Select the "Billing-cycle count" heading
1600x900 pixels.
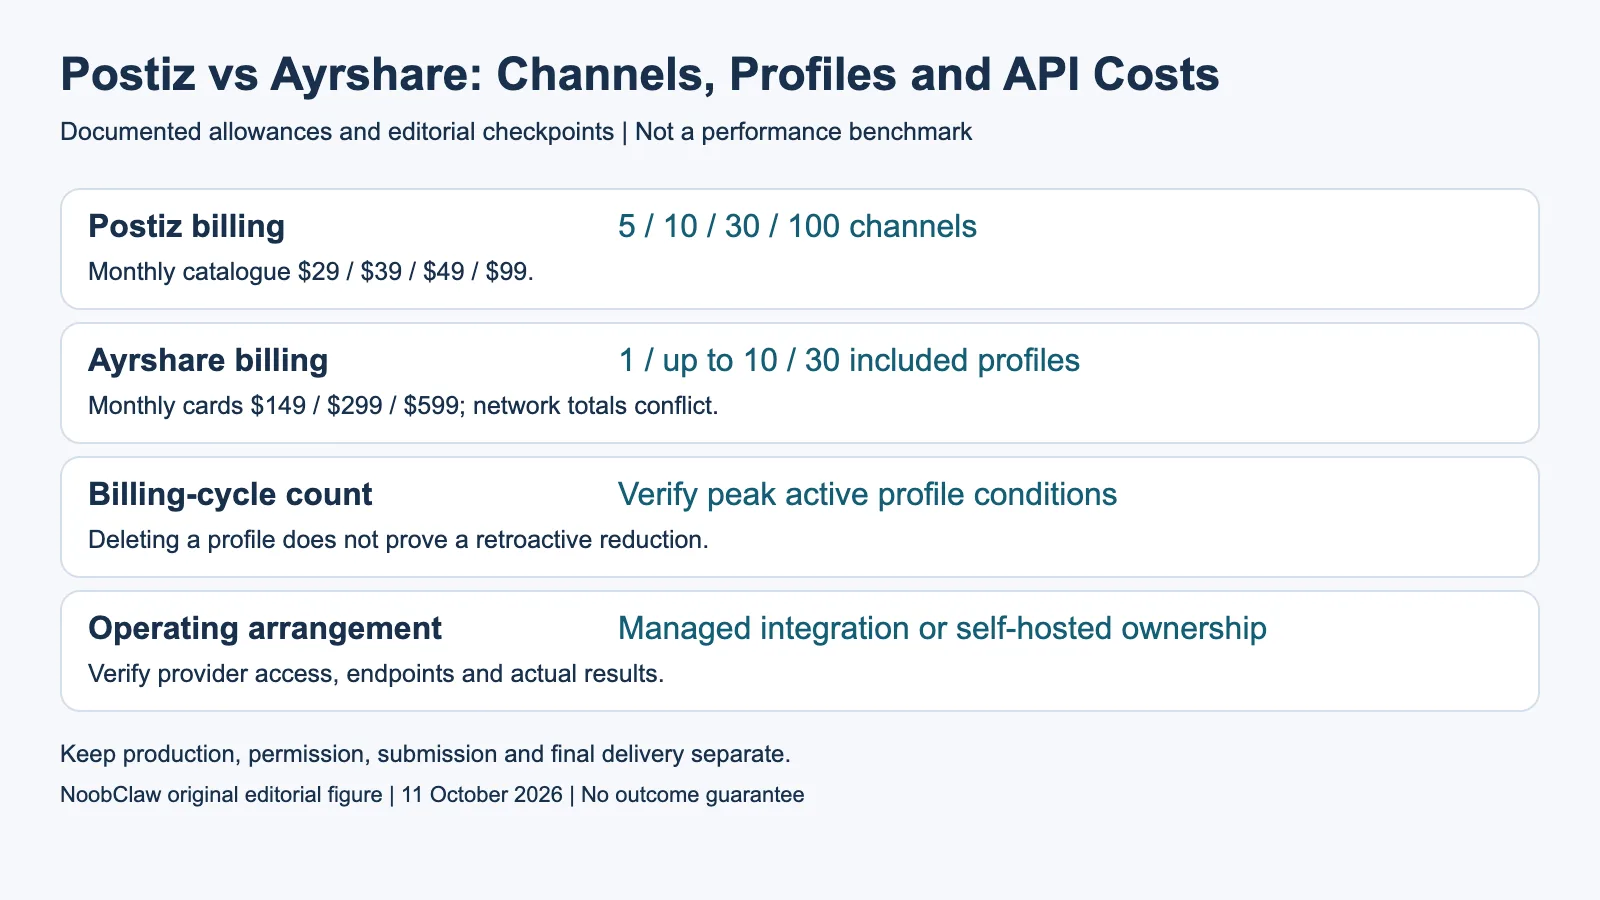pyautogui.click(x=230, y=494)
